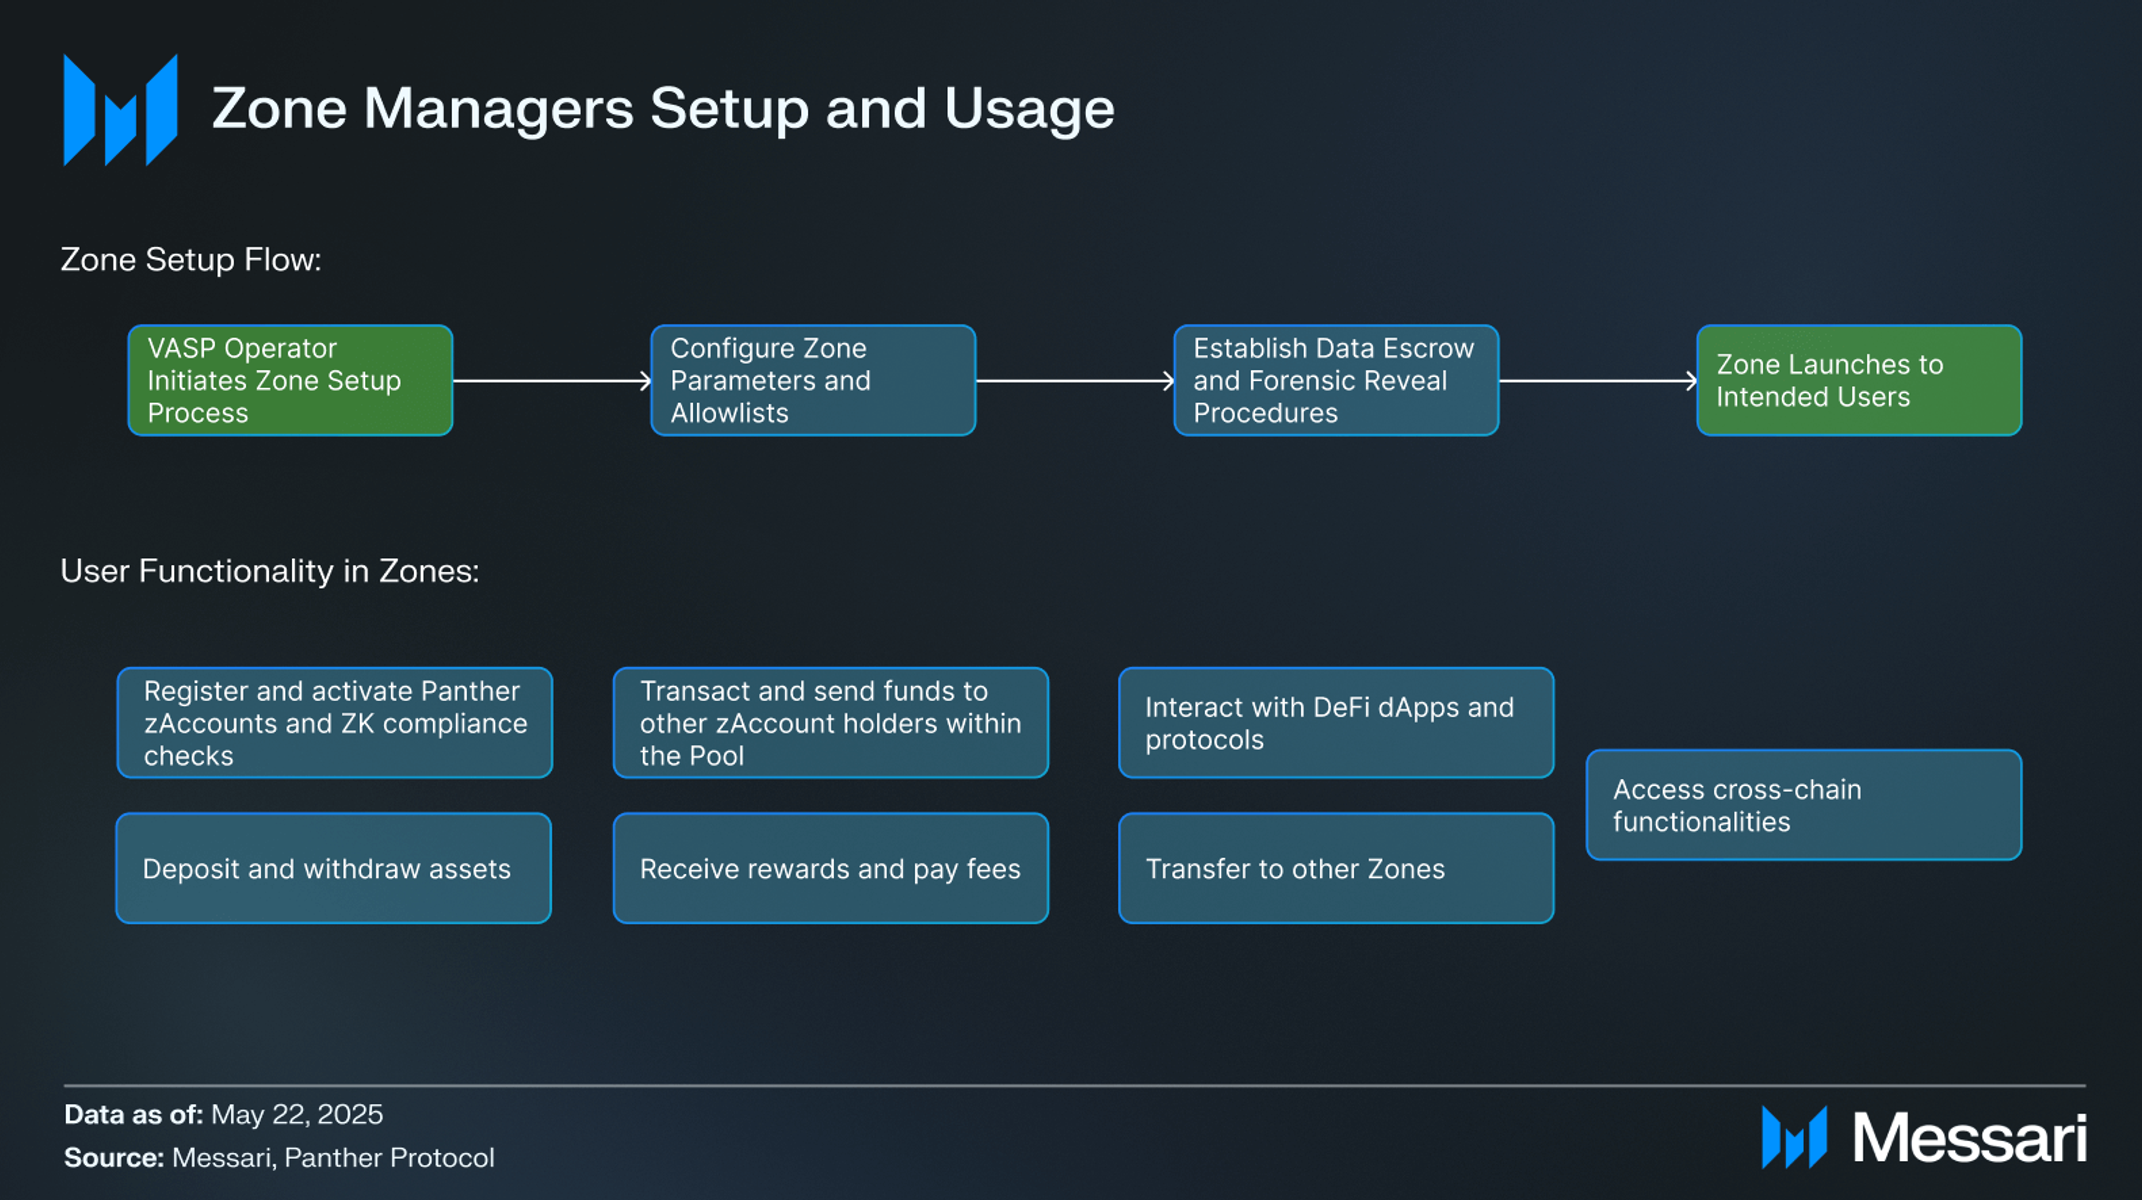Choose the Interact with DeFi dApps box

tap(1336, 723)
